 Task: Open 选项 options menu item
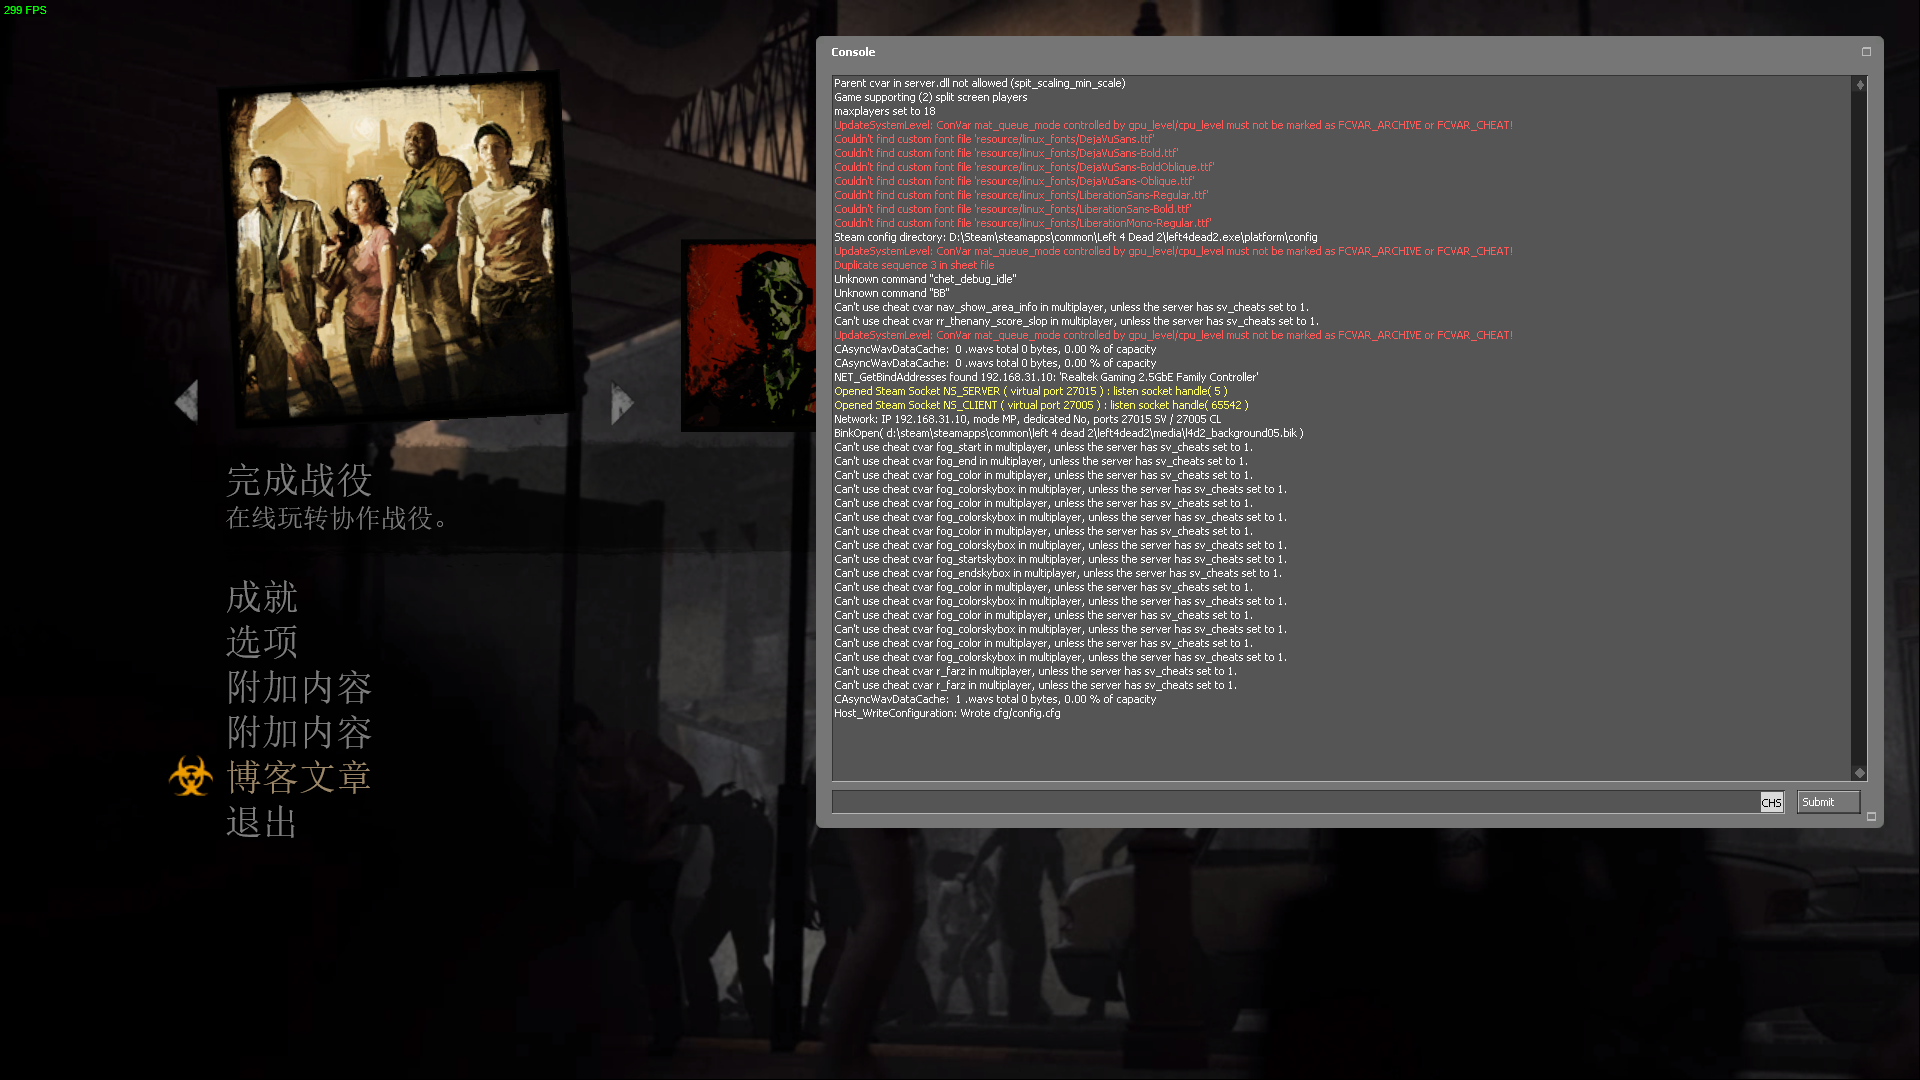point(262,642)
